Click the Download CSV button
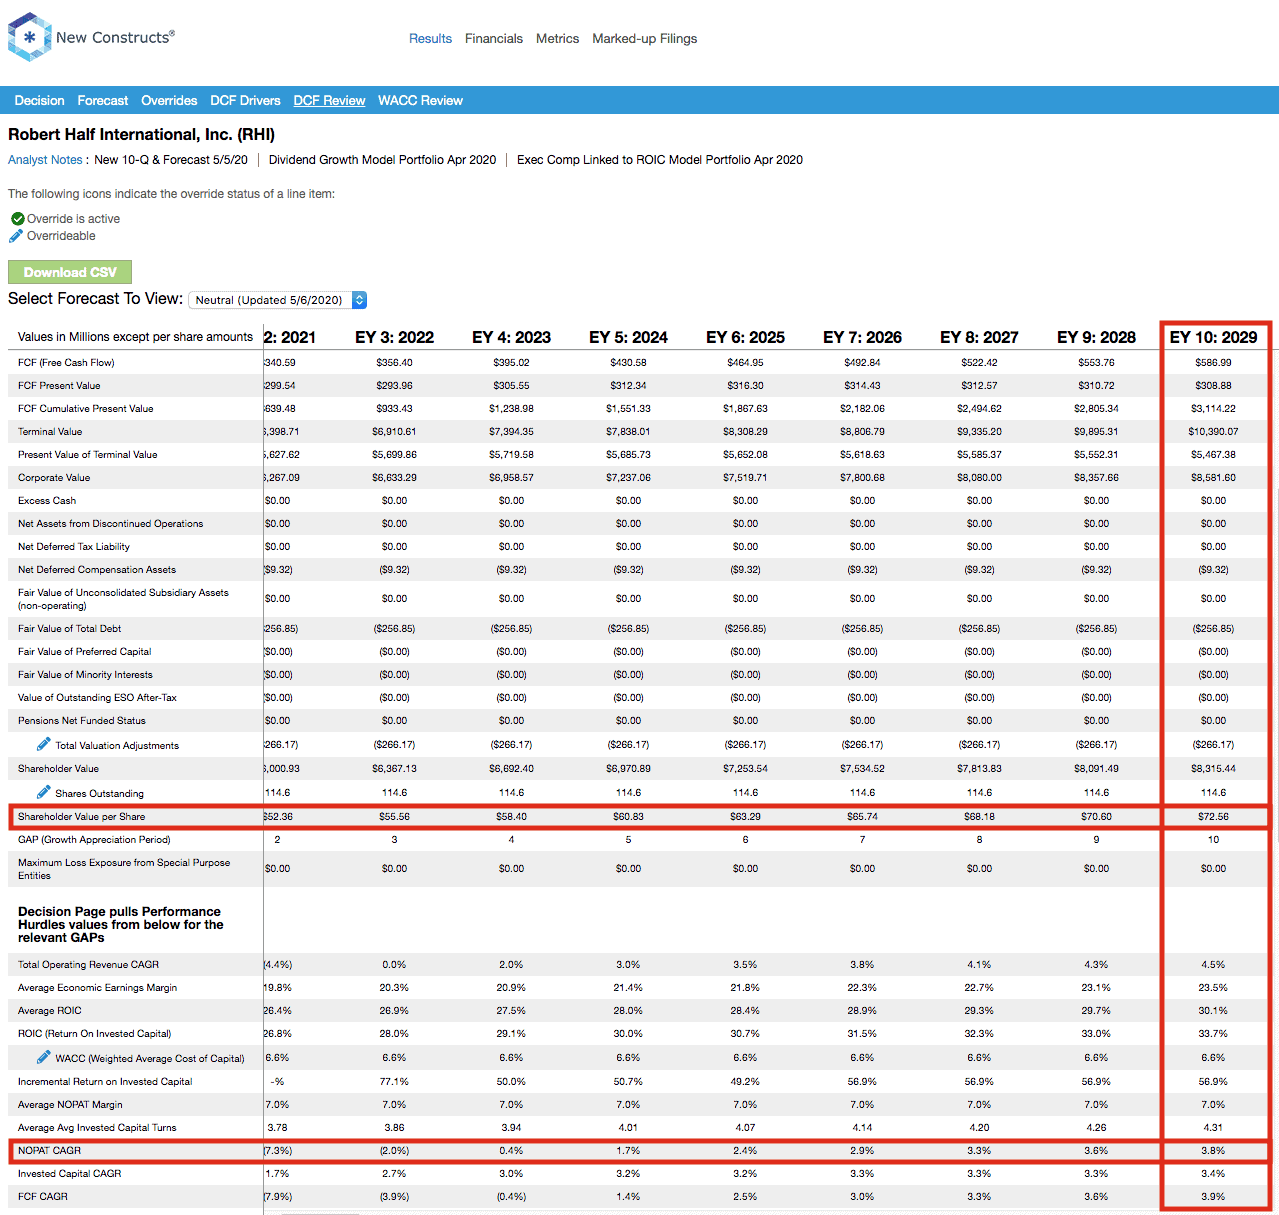The image size is (1279, 1215). point(70,272)
